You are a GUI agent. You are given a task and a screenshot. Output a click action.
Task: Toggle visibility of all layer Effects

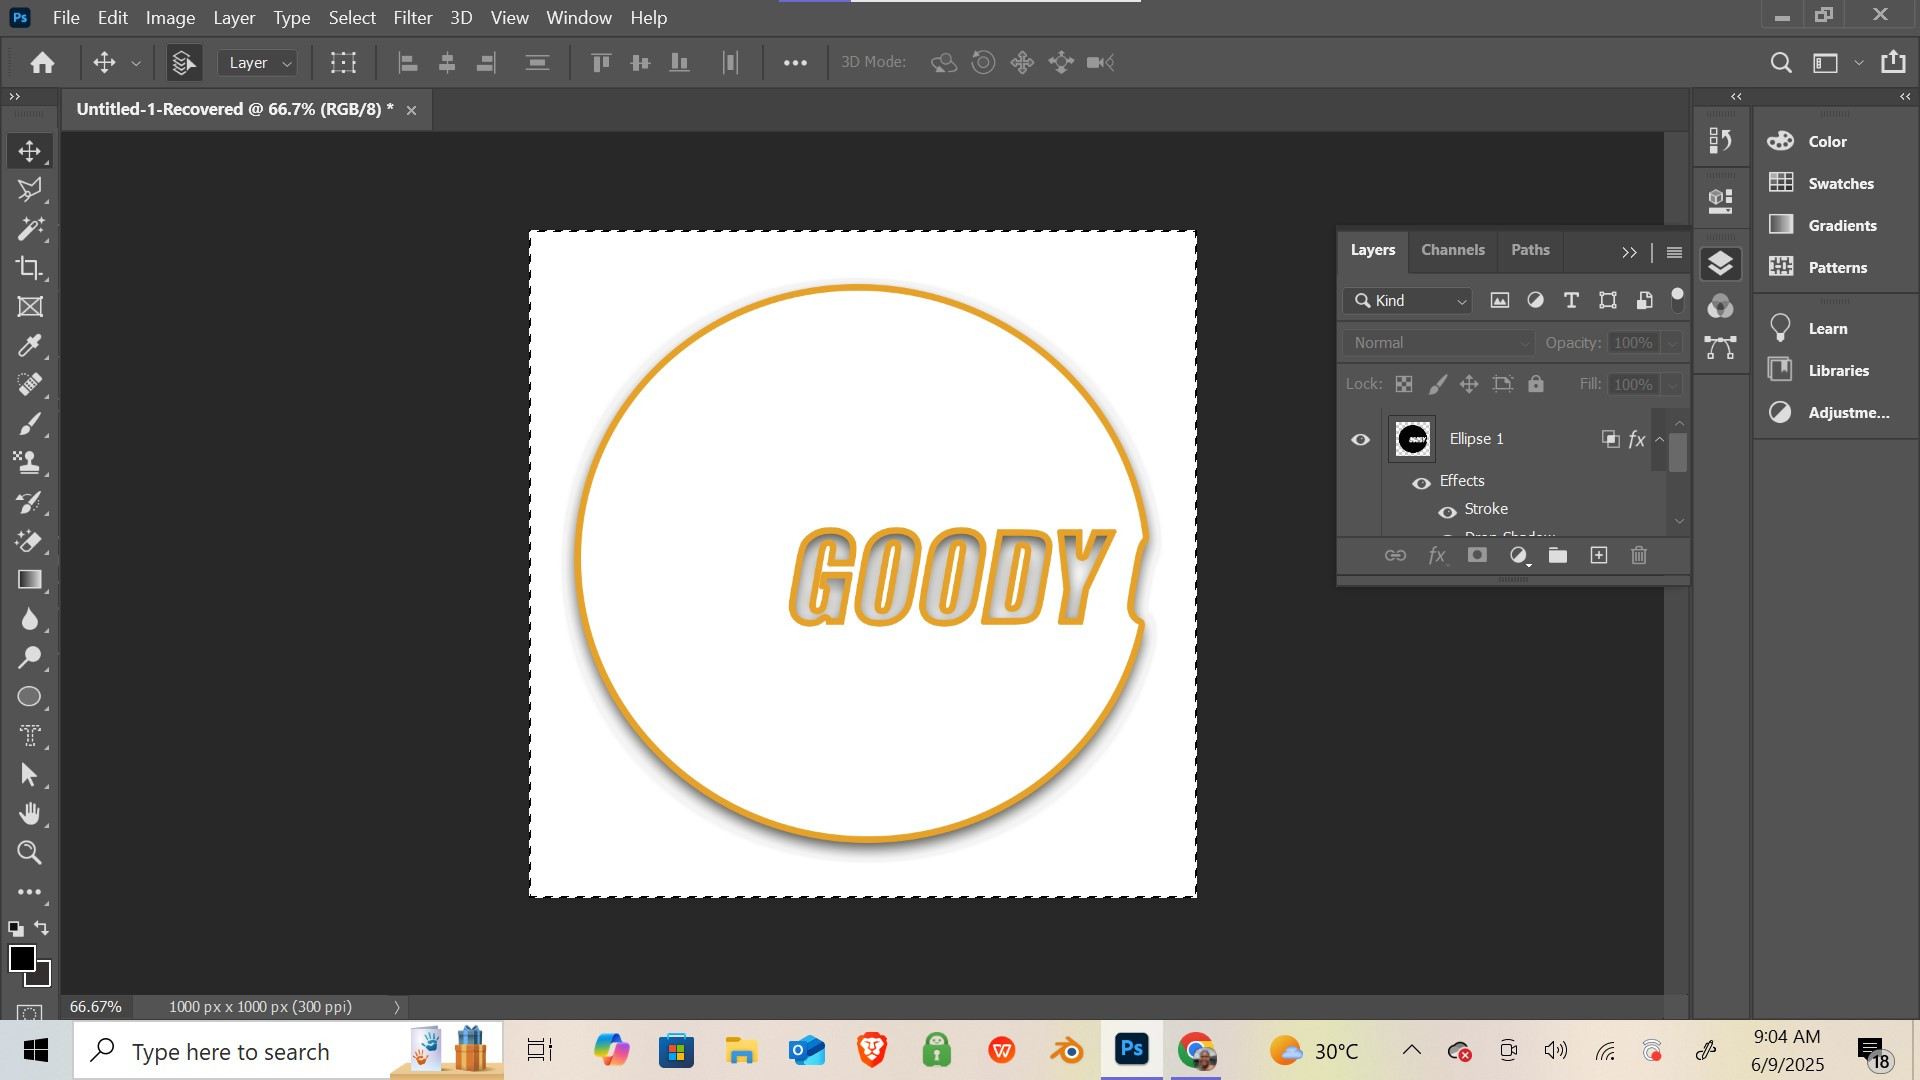click(x=1421, y=483)
